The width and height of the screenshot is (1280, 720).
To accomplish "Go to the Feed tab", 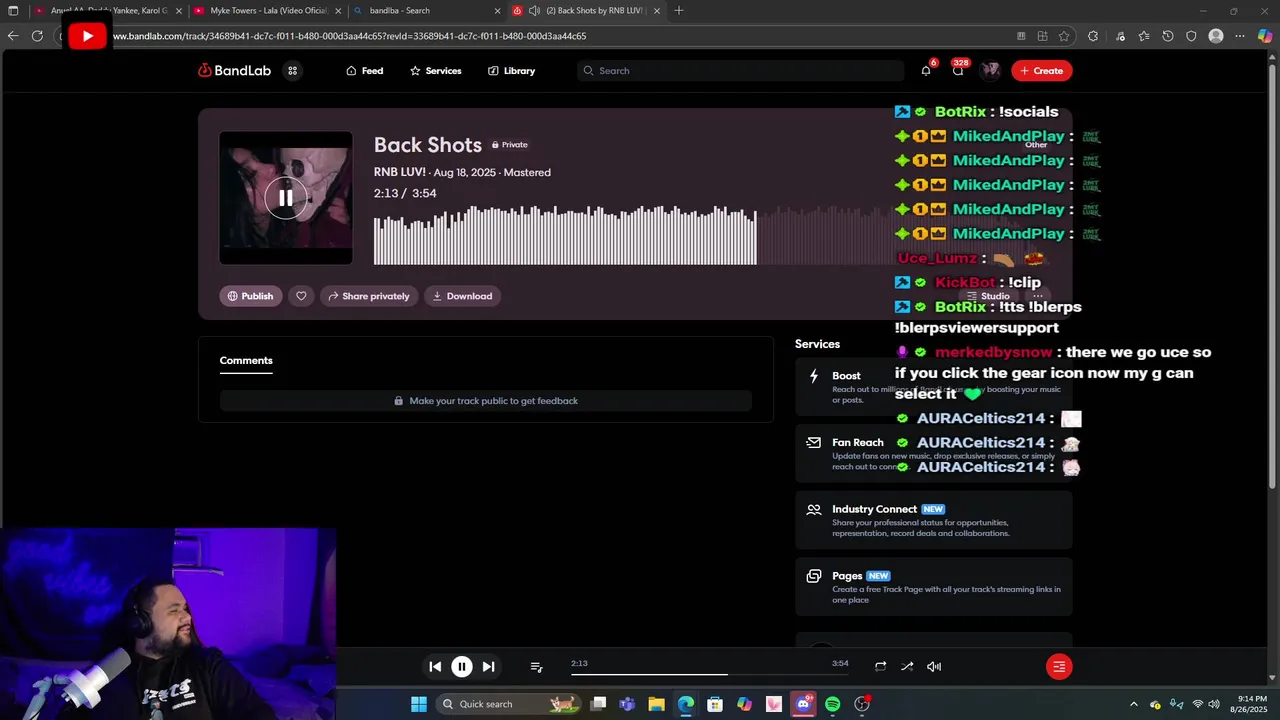I will [x=364, y=71].
